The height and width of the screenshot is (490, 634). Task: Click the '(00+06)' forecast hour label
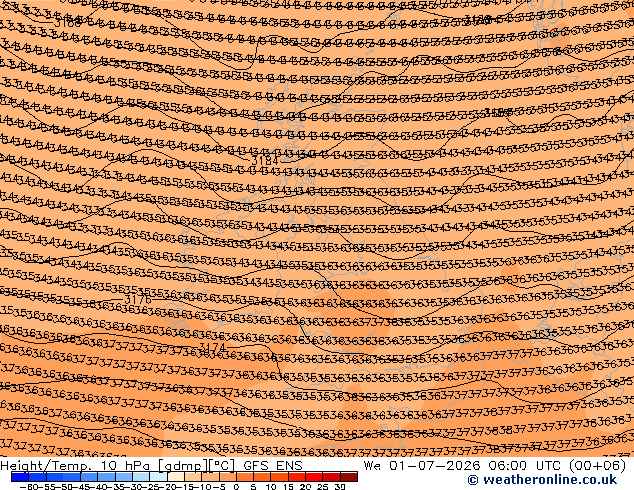(597, 465)
